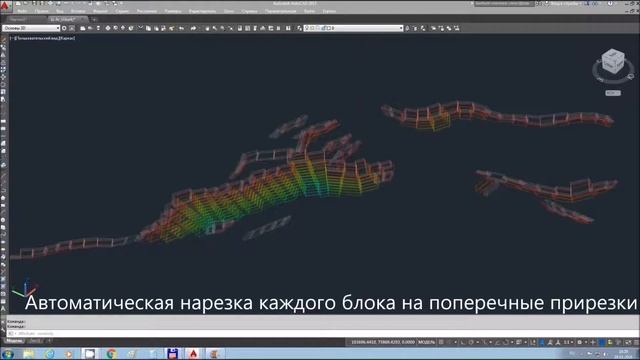
Task: Open the Параметризация menu
Action: pos(280,11)
